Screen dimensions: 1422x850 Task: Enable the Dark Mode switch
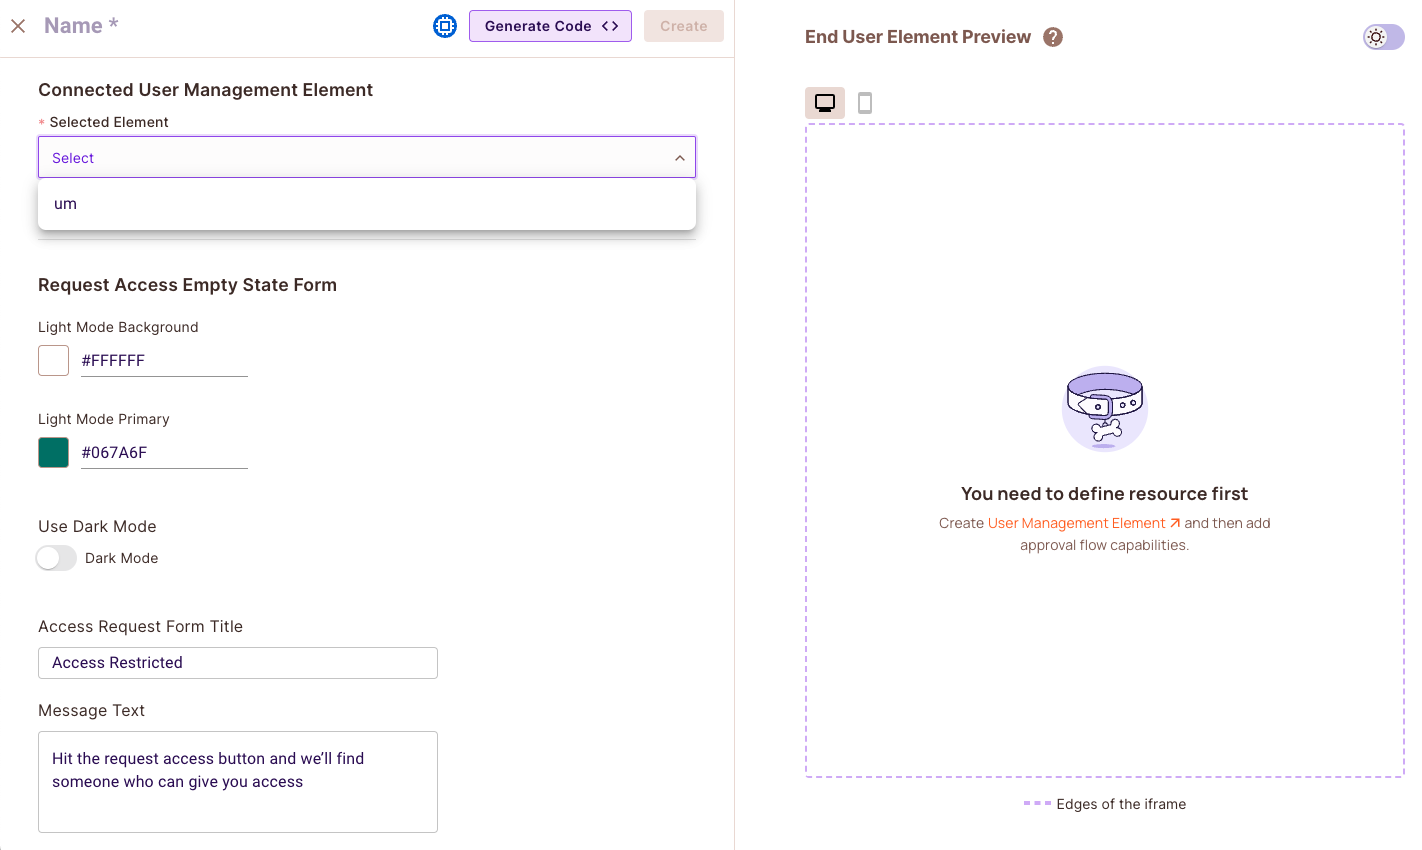point(56,558)
